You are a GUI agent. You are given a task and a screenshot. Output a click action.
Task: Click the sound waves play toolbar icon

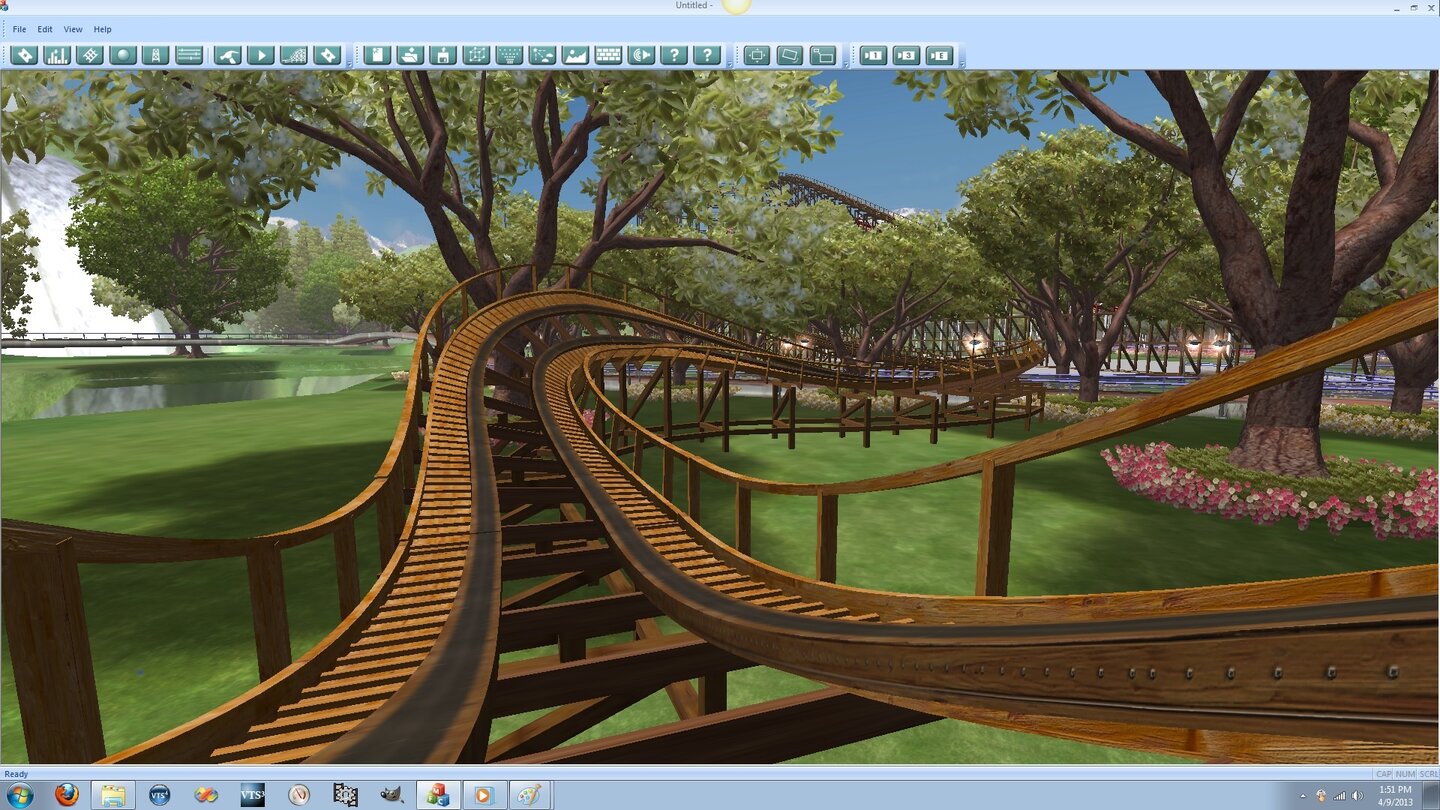(x=641, y=55)
